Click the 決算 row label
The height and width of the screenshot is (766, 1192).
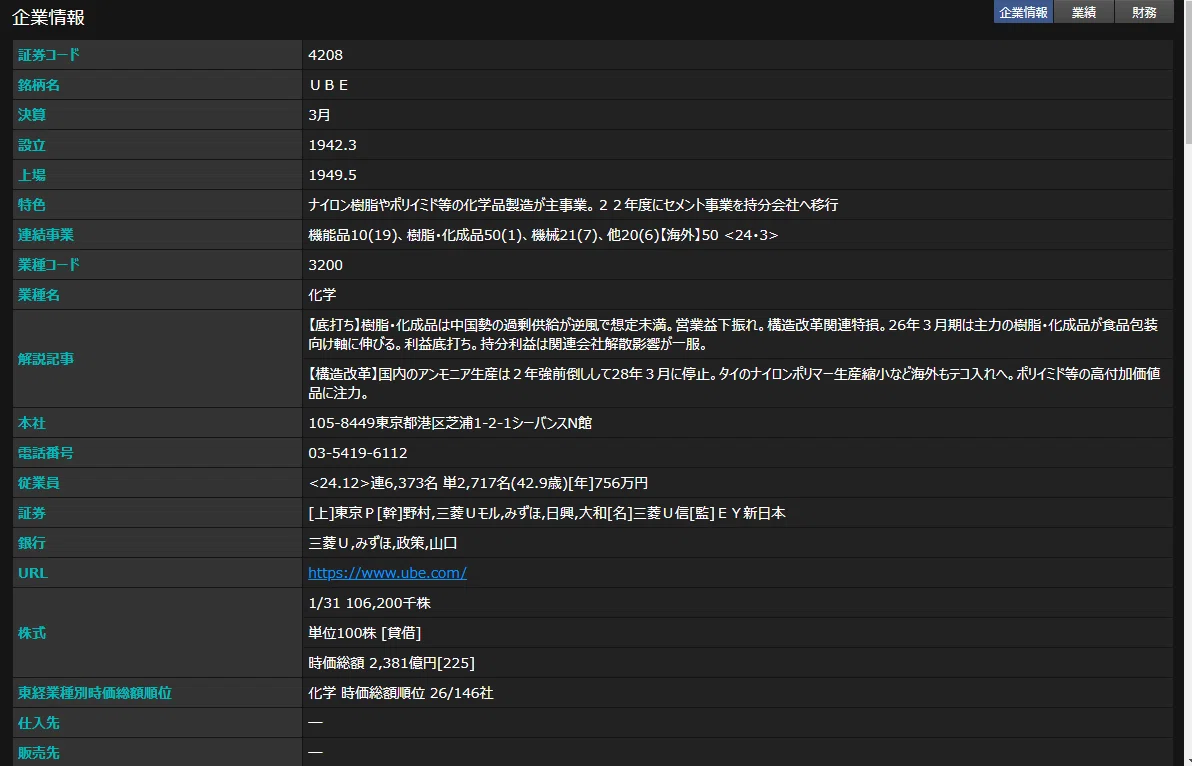point(32,115)
